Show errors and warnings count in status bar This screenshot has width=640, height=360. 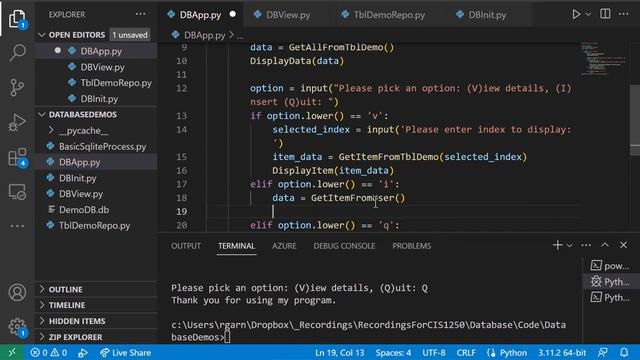pyautogui.click(x=49, y=353)
